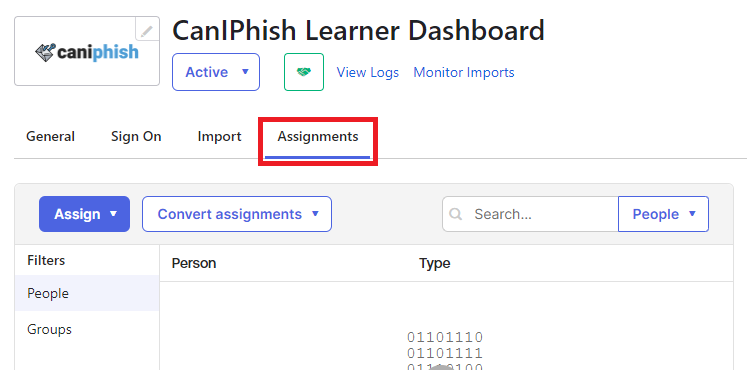Open the People search-scope dropdown
This screenshot has height=370, width=747.
pyautogui.click(x=664, y=214)
